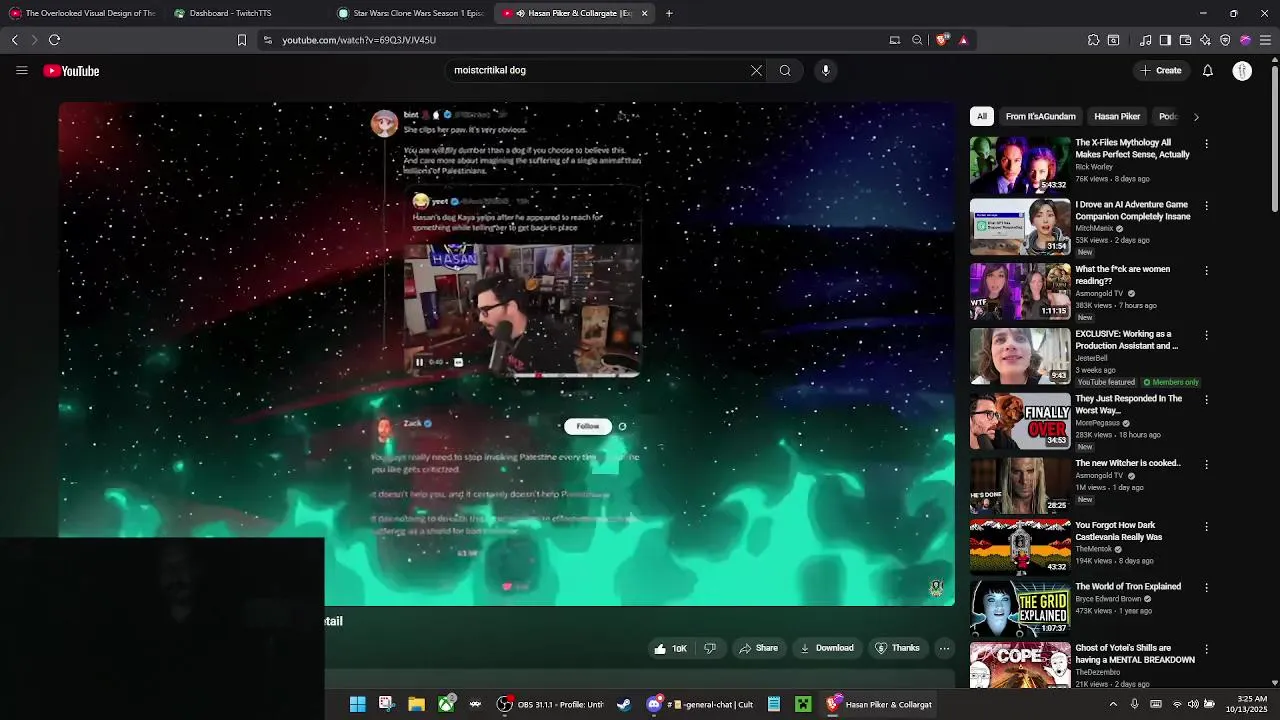
Task: Select the All filter chip
Action: pos(982,116)
